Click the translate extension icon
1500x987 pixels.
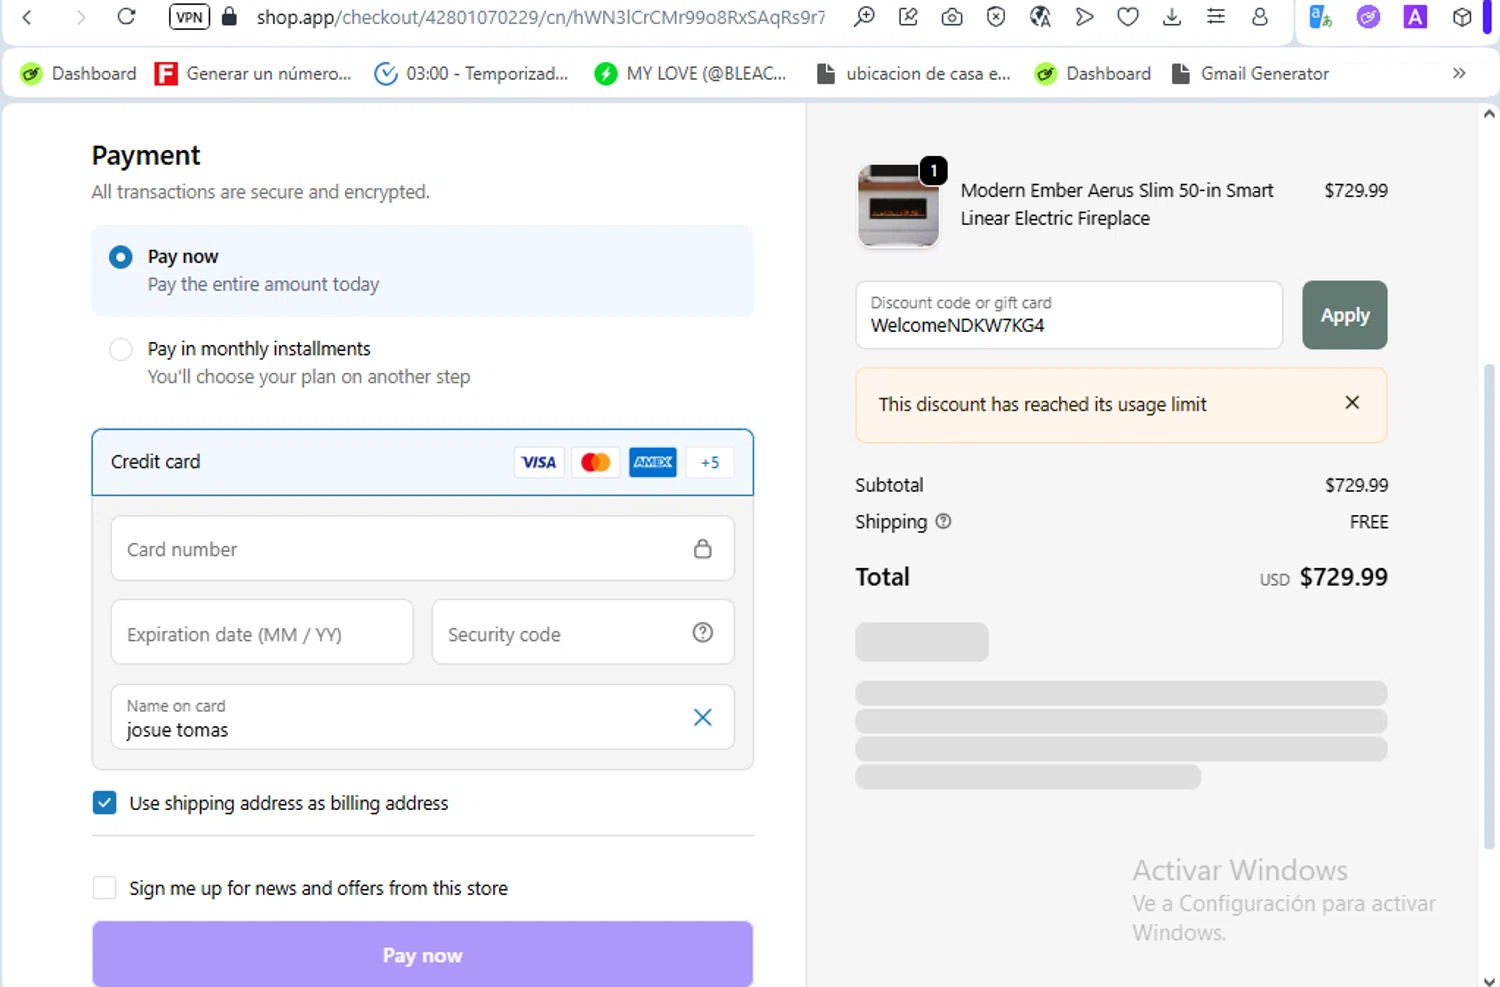click(x=1321, y=17)
